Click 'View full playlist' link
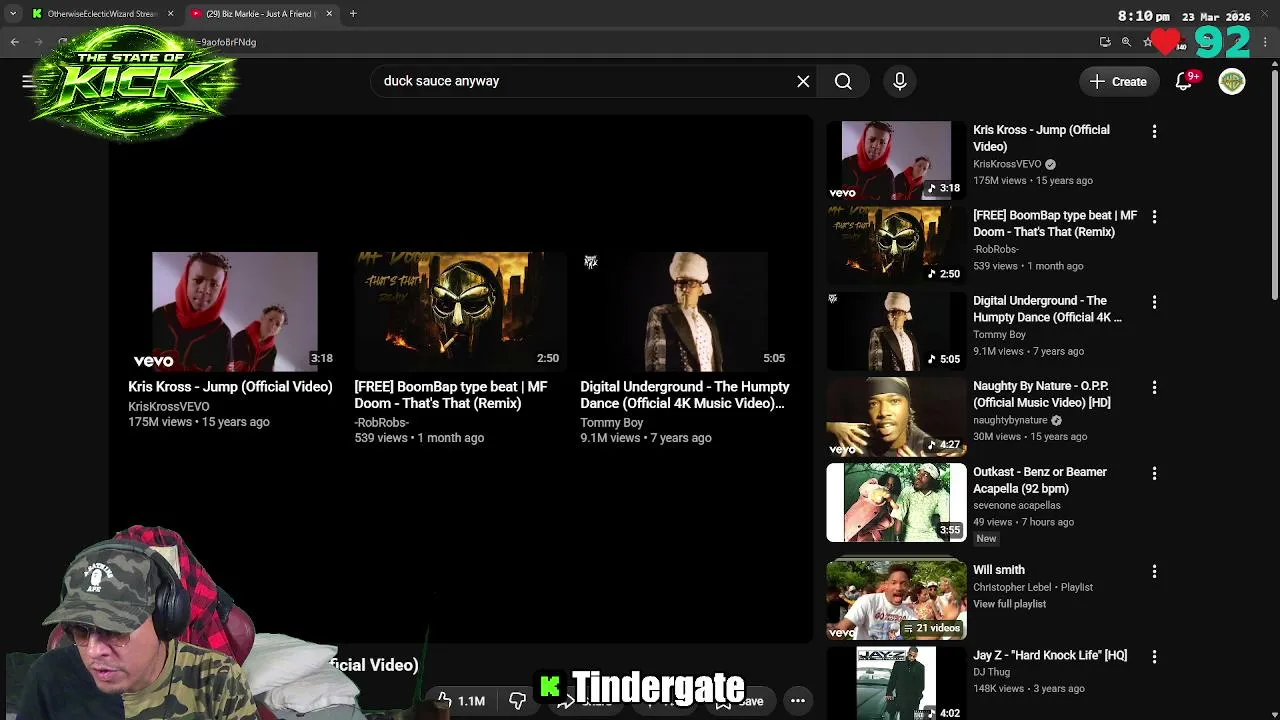This screenshot has height=720, width=1280. click(x=1009, y=604)
